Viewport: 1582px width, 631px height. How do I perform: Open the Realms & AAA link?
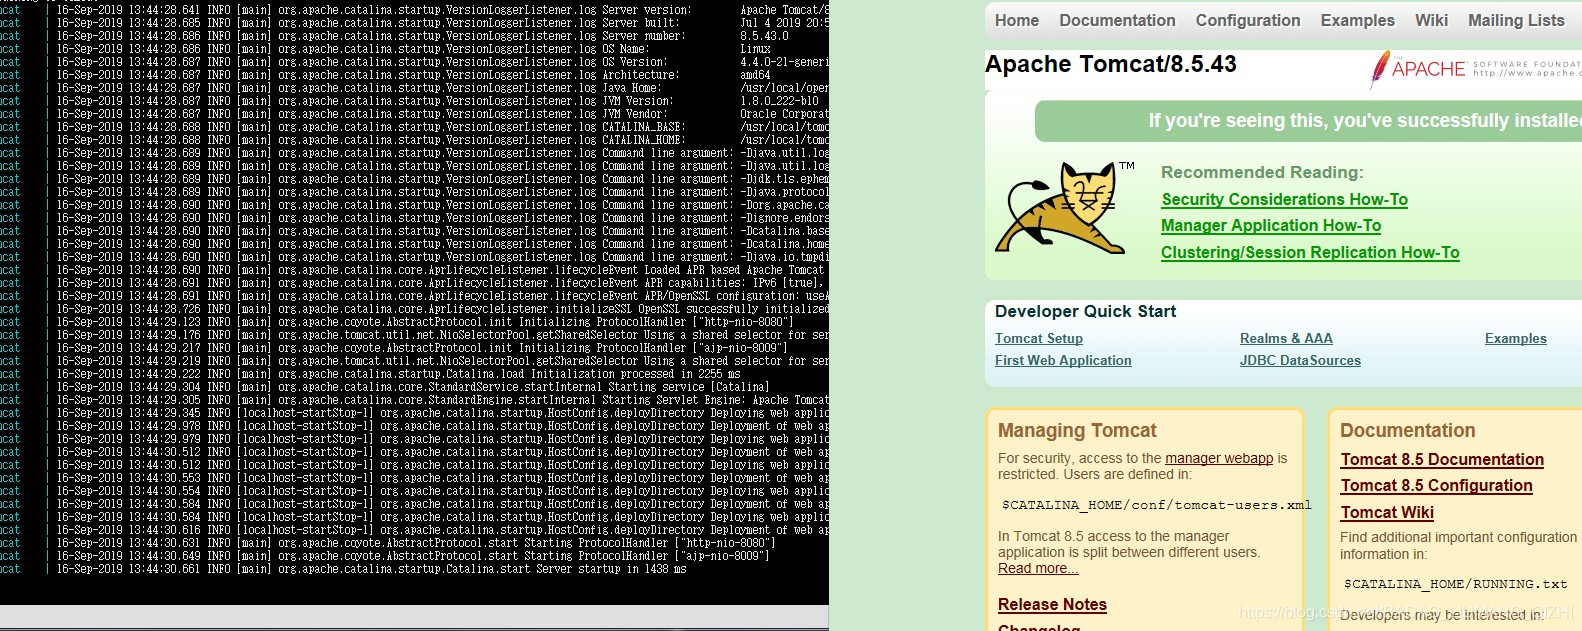point(1286,339)
